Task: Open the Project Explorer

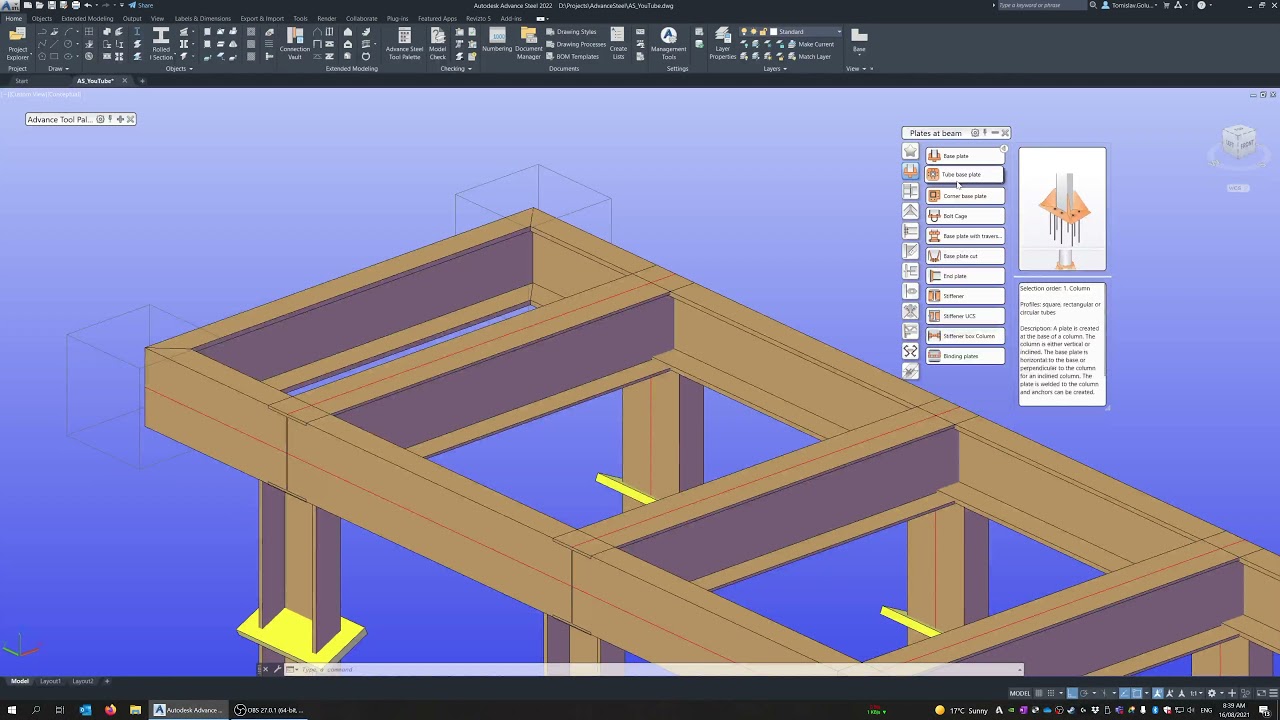Action: (17, 45)
